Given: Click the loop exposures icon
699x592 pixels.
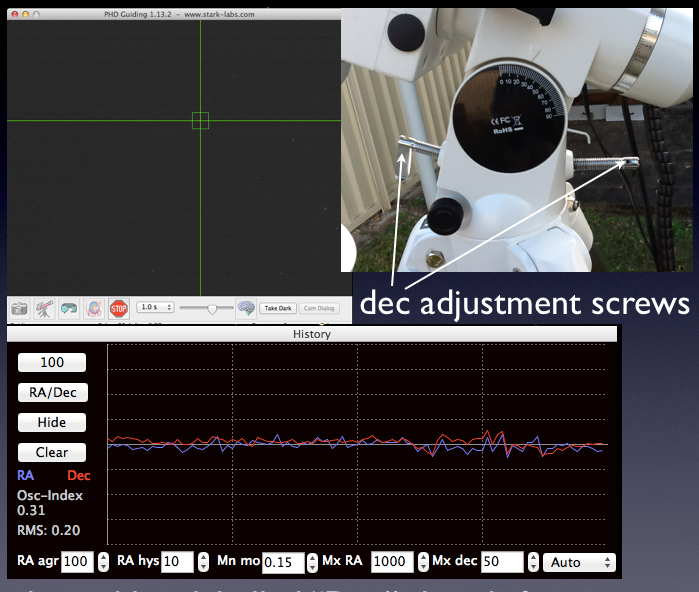Looking at the screenshot, I should point(69,309).
